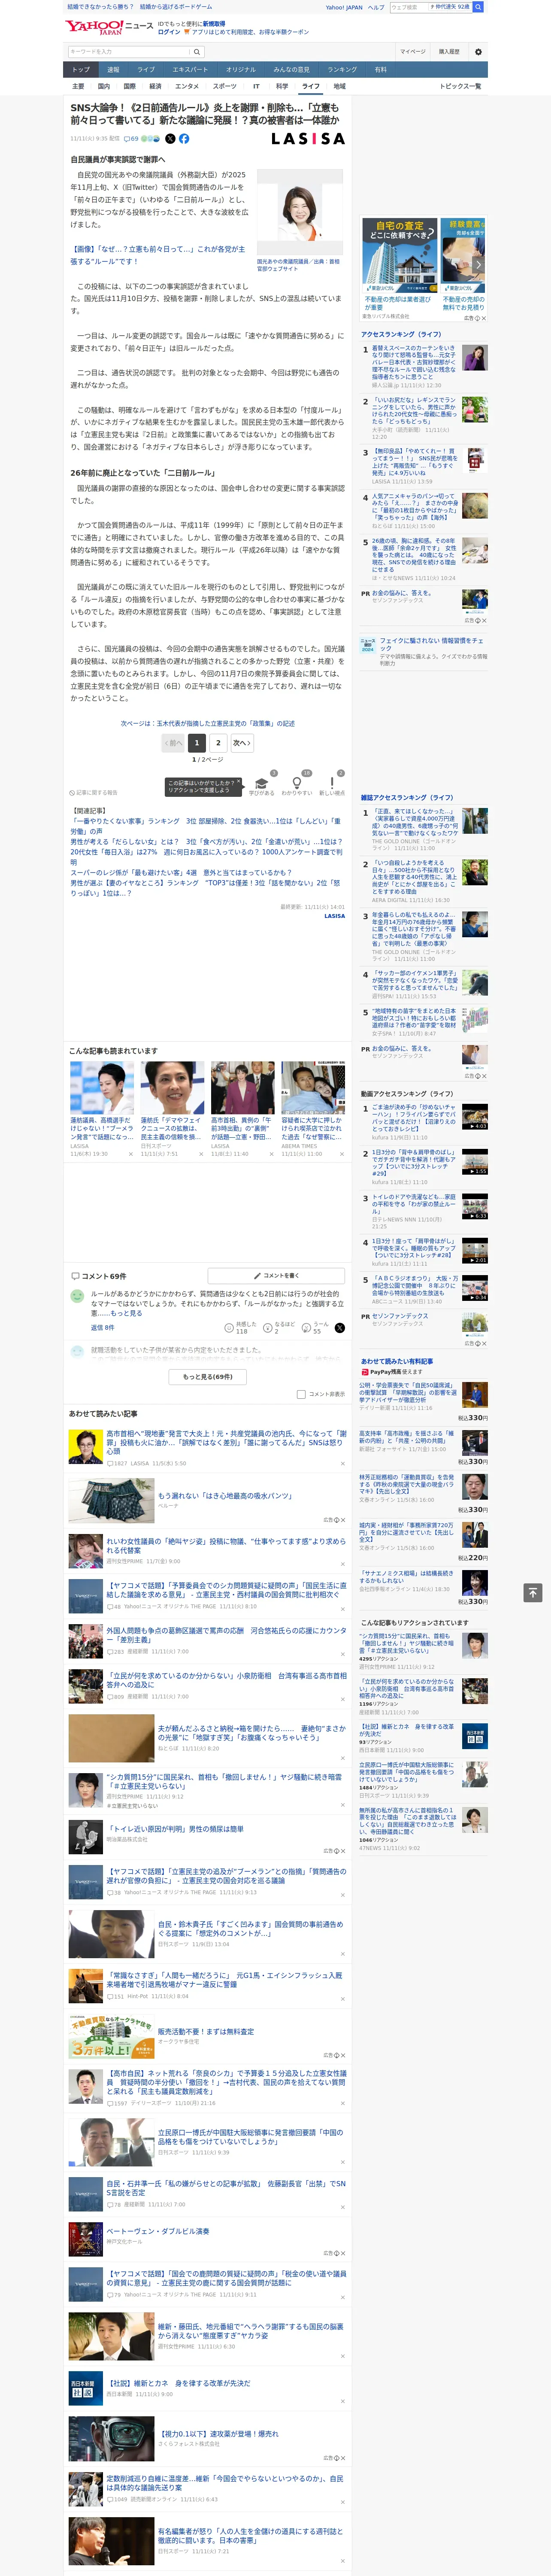Share the comment via X icon
Viewport: 551px width, 2576px height.
click(340, 1328)
